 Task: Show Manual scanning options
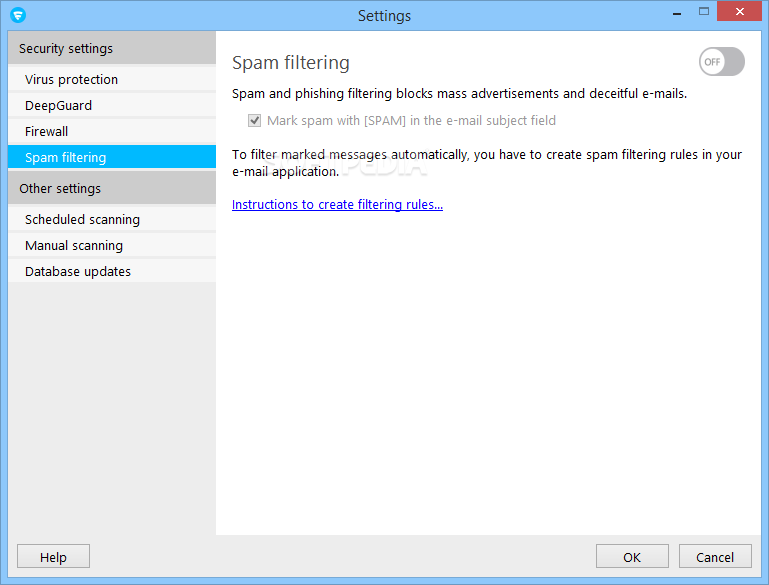112,245
